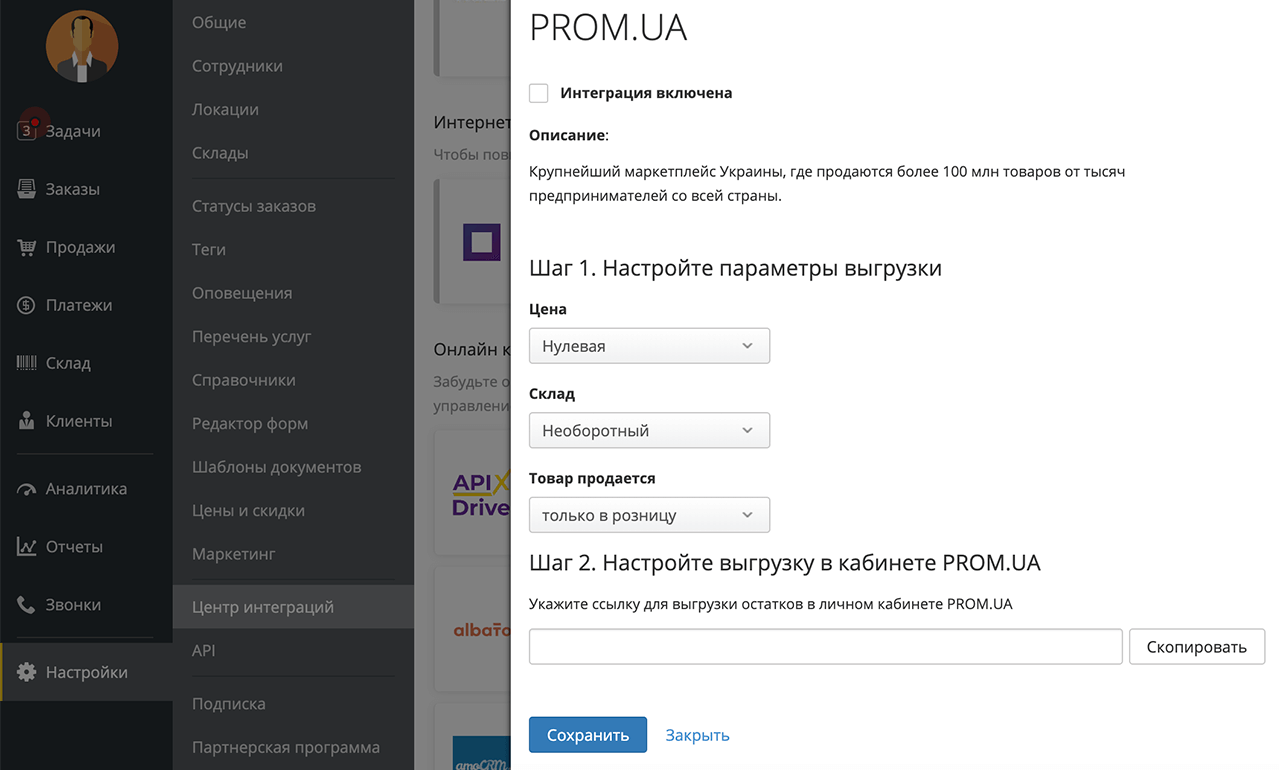Select Партнерская программа settings item
The width and height of the screenshot is (1280, 770).
point(286,747)
